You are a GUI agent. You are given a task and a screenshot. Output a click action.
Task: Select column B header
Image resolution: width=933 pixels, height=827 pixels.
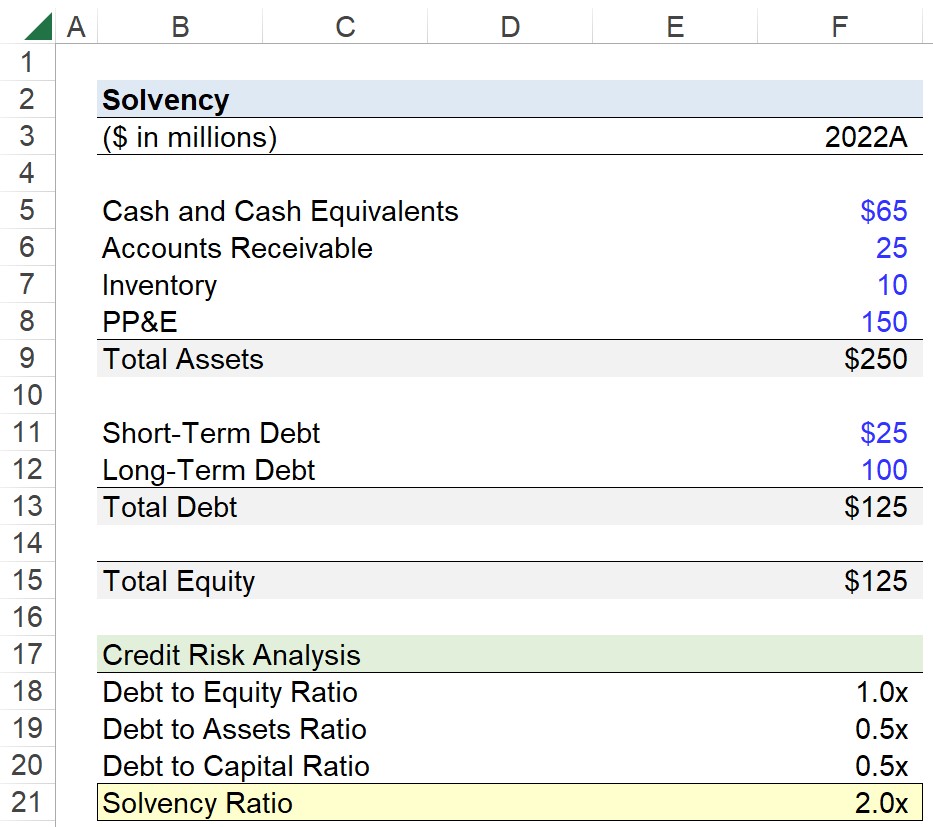[180, 27]
